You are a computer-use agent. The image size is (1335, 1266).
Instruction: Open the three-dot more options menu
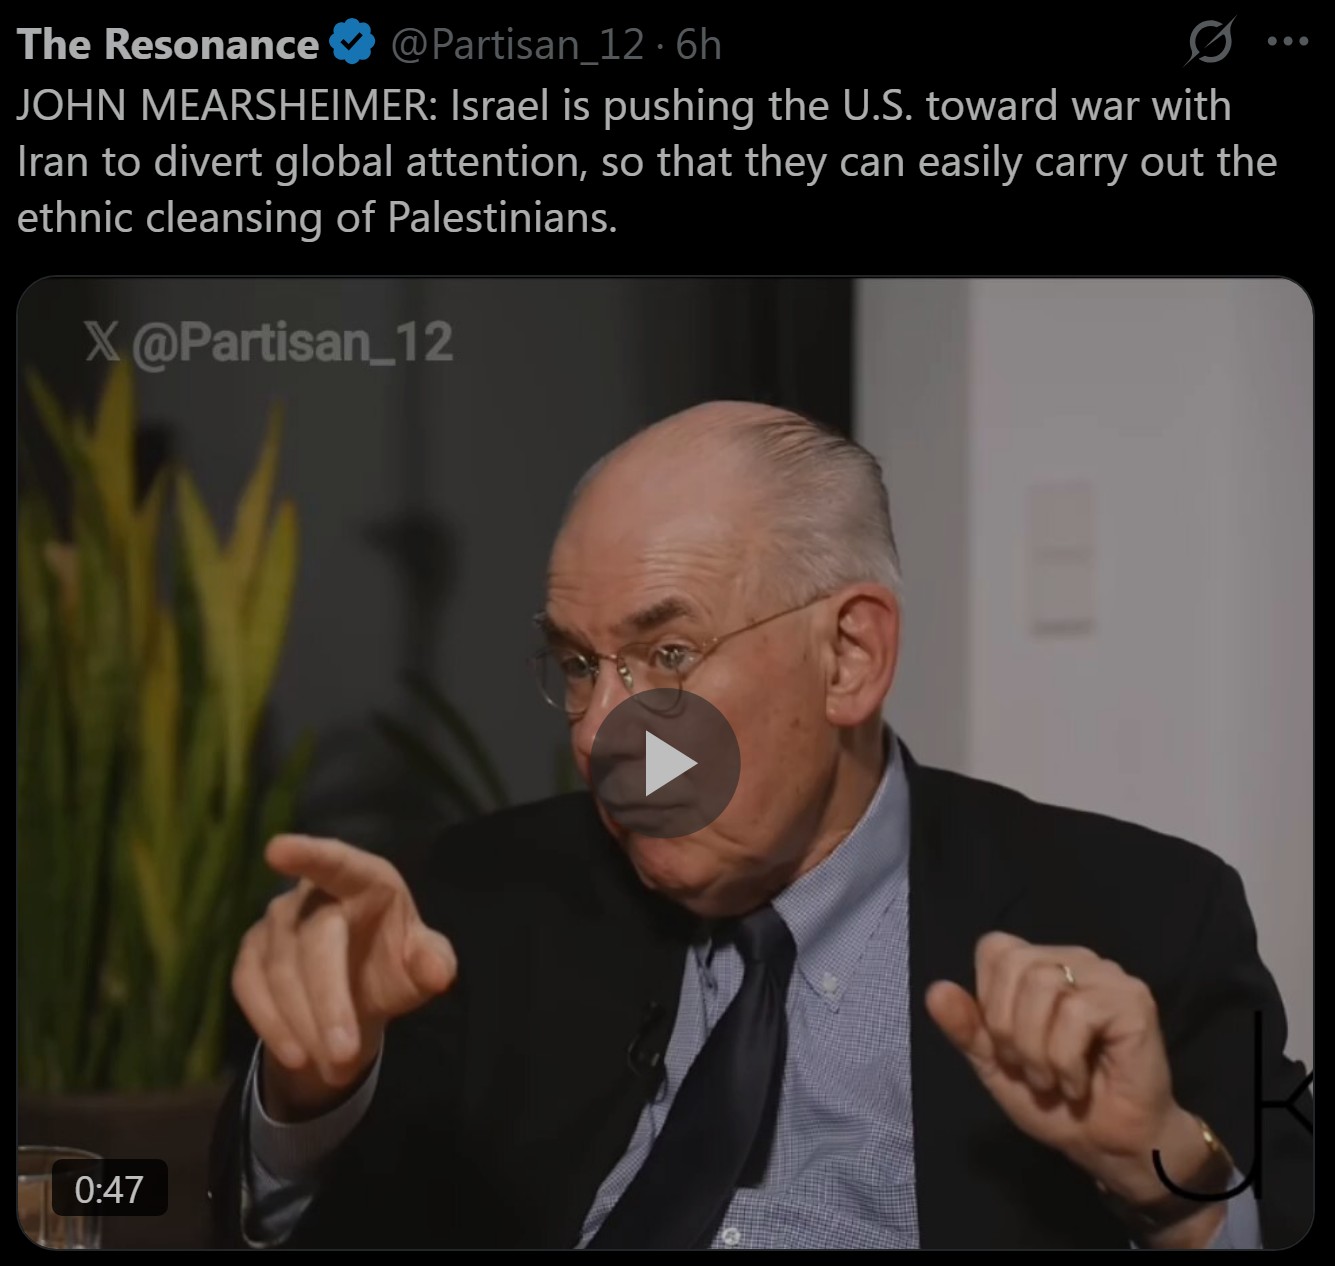pos(1287,43)
